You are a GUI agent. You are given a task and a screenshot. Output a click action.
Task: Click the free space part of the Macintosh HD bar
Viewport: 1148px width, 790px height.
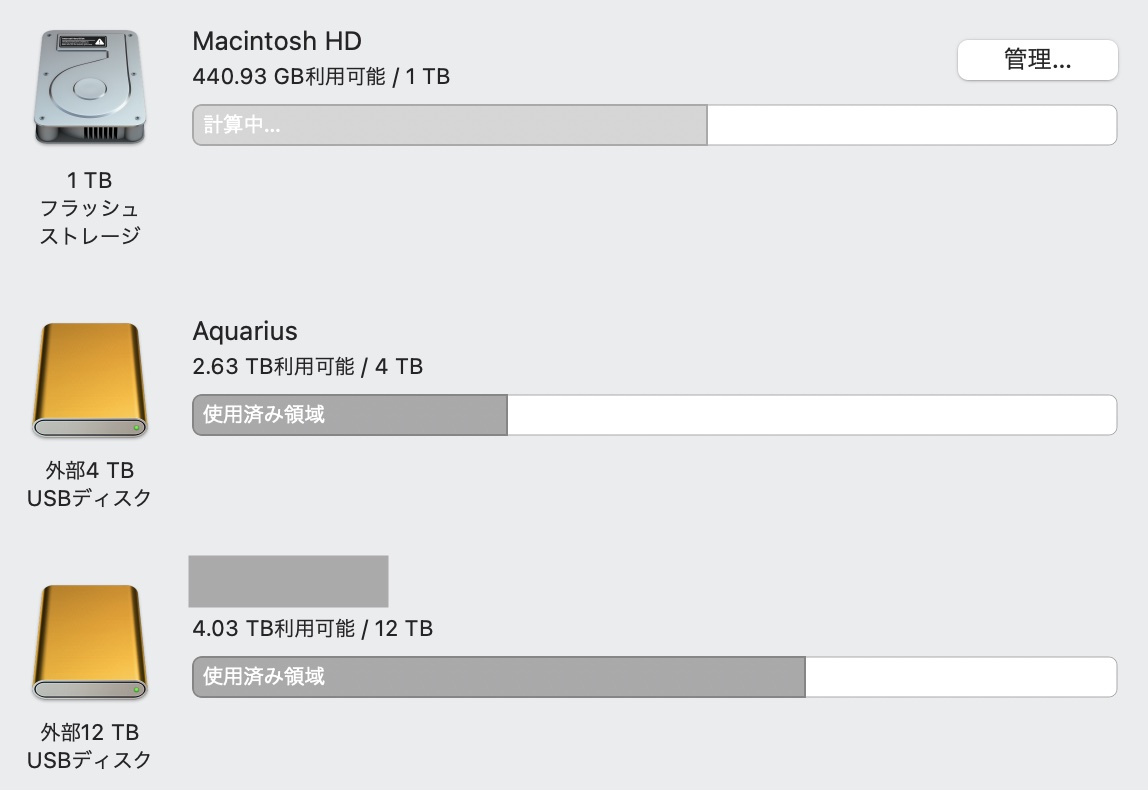(911, 125)
